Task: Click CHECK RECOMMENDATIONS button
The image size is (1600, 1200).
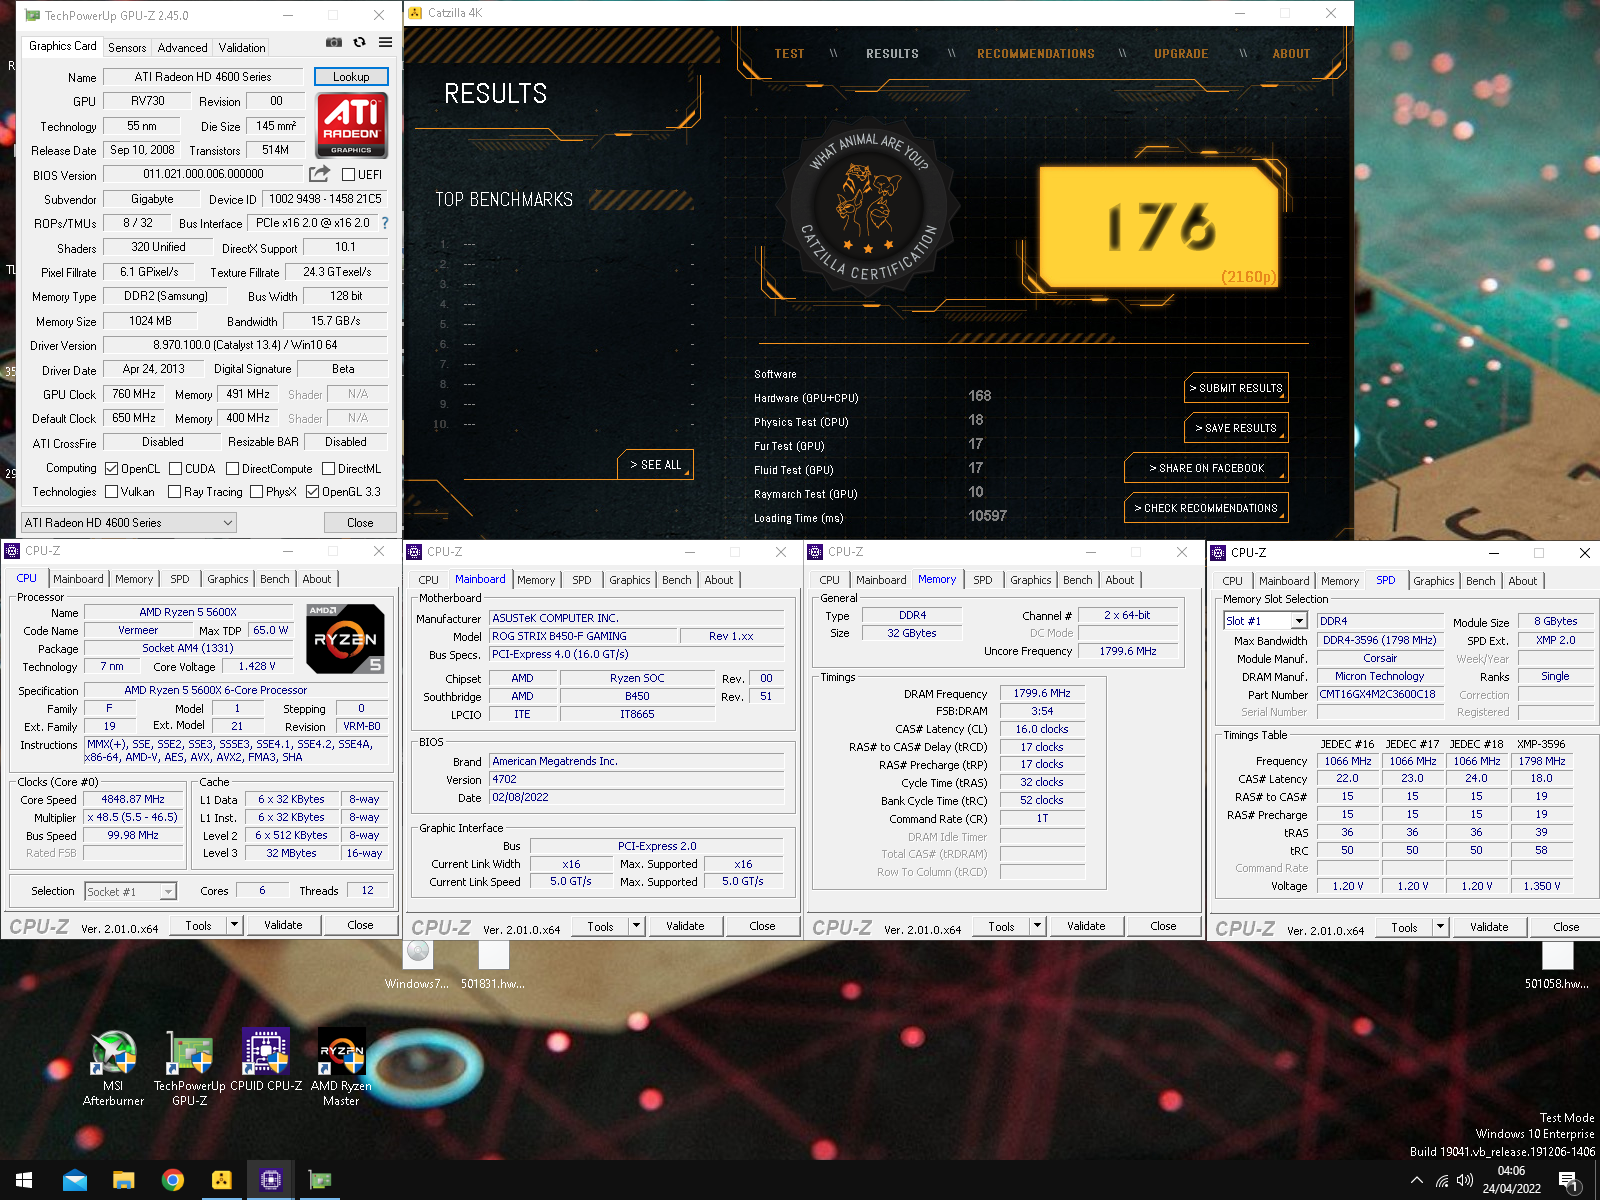Action: point(1206,508)
